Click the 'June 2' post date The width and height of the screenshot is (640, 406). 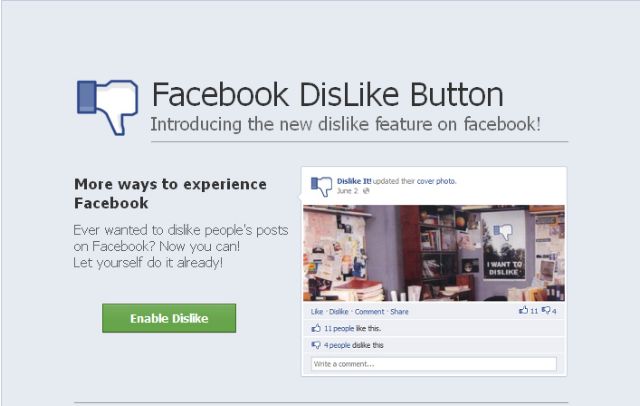click(347, 191)
